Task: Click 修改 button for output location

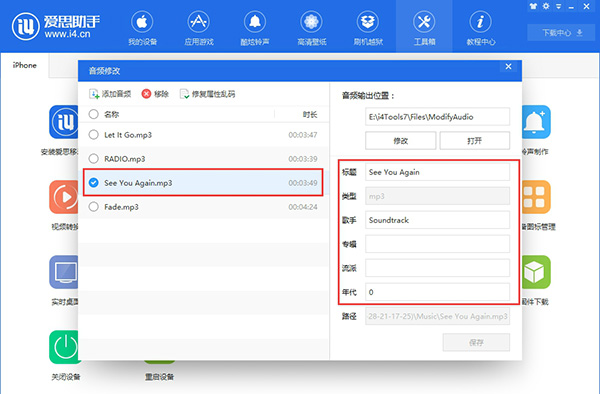Action: [x=401, y=141]
